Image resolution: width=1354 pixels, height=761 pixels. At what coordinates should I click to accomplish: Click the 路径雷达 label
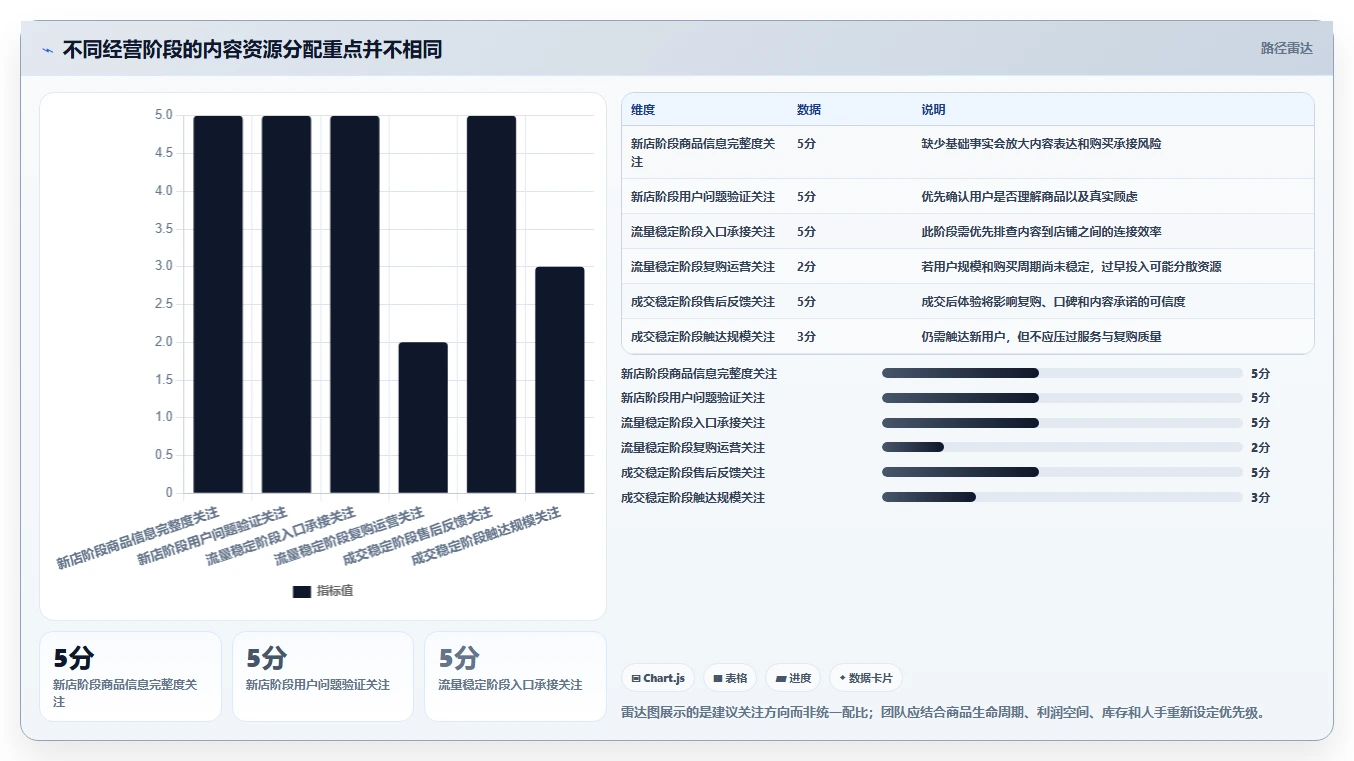[1286, 48]
